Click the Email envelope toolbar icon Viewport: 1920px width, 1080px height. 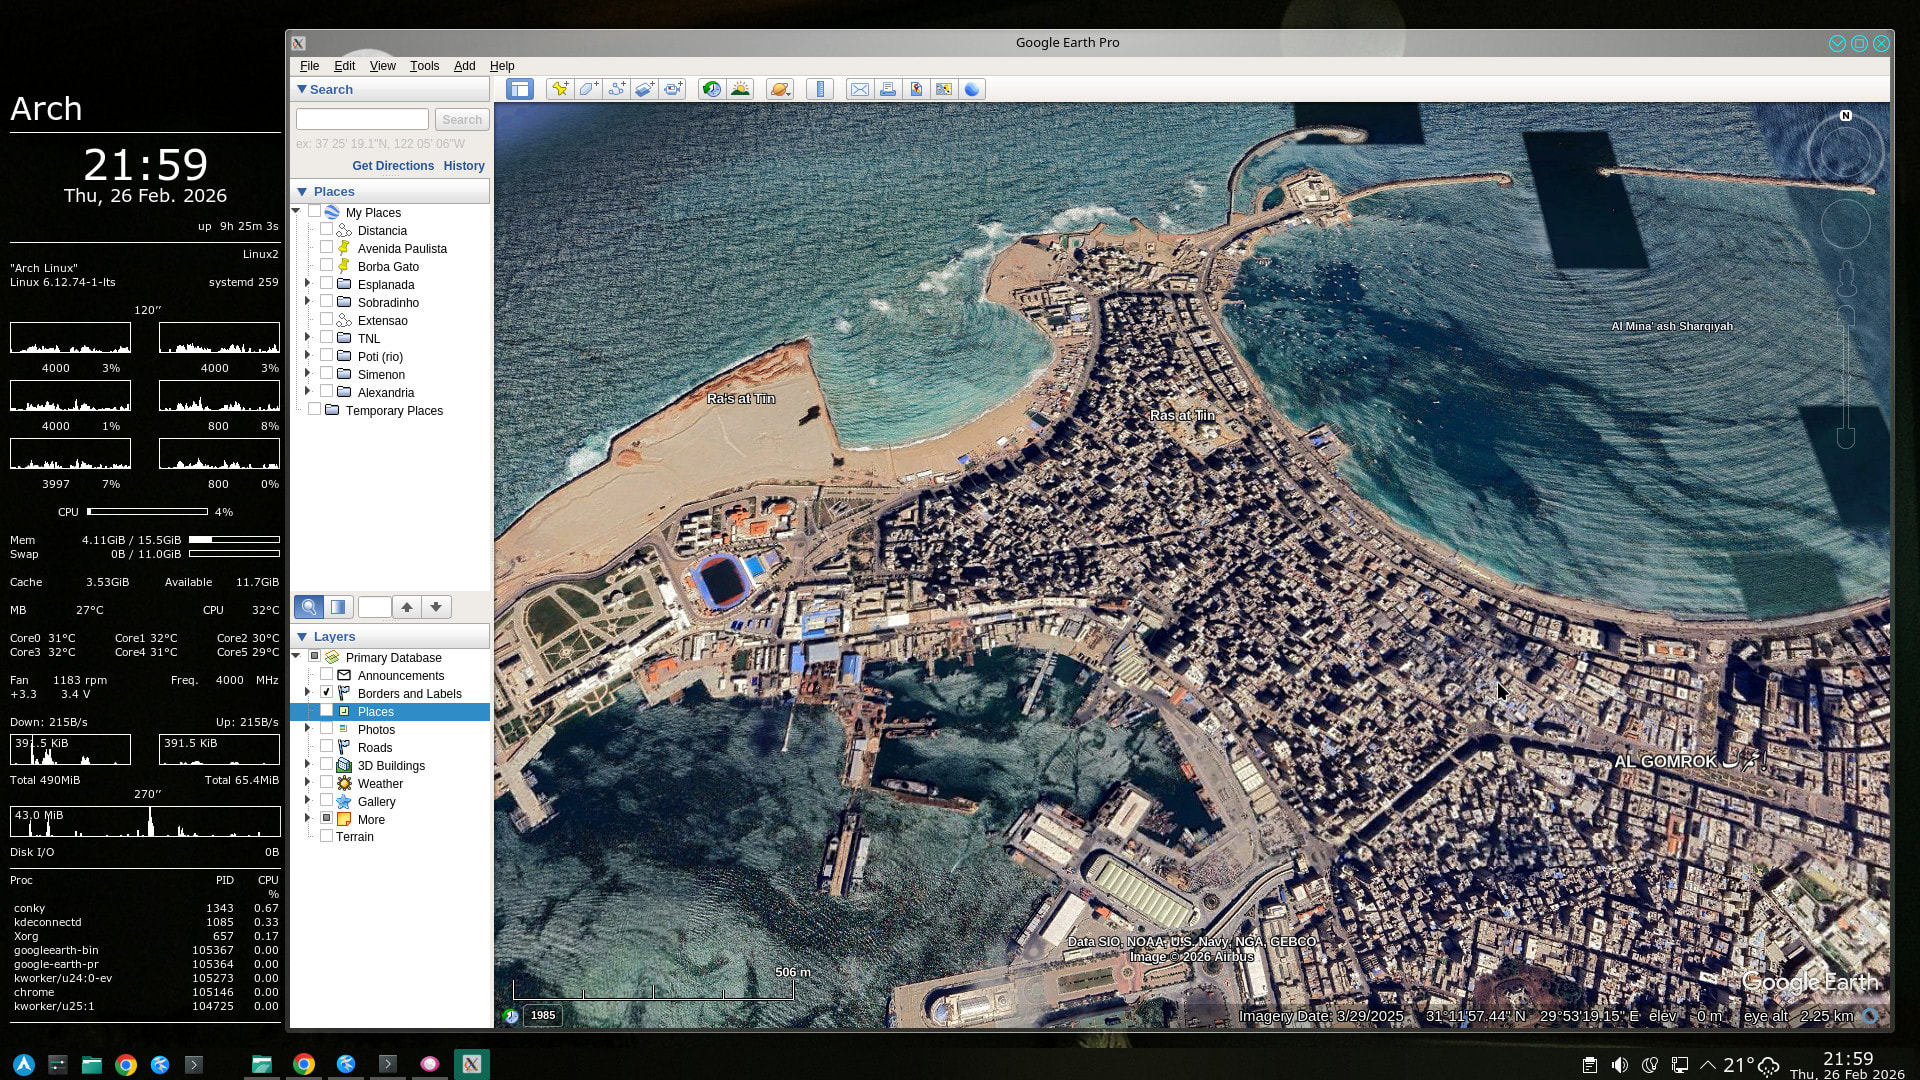point(859,89)
